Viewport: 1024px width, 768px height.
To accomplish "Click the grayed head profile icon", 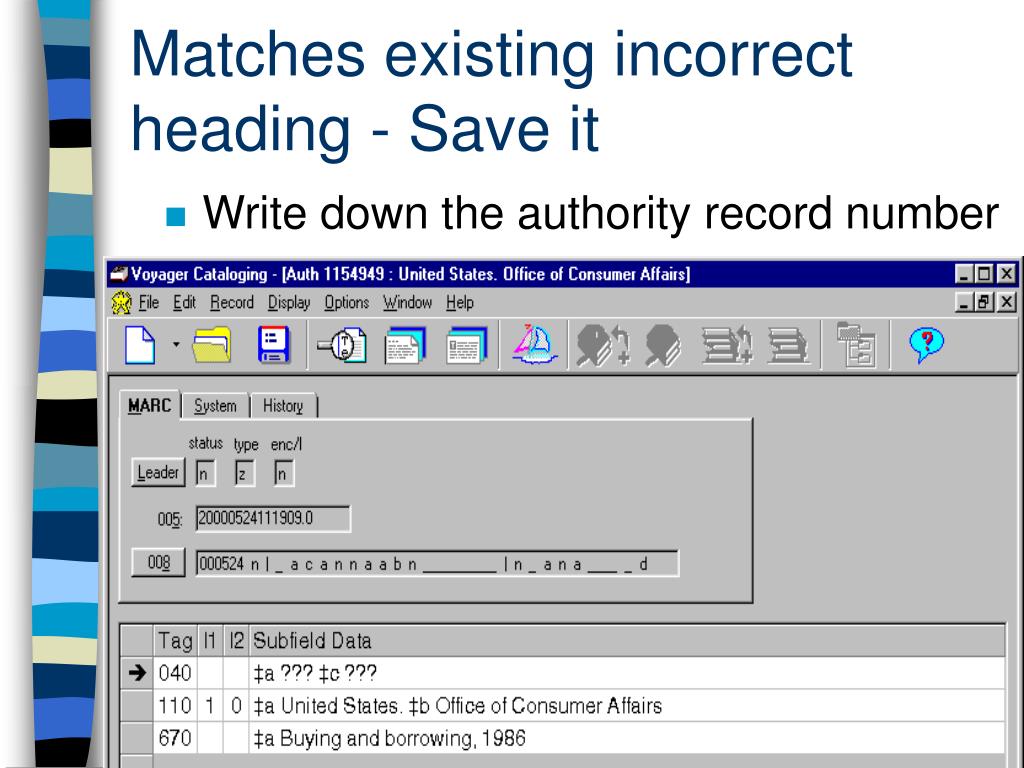I will (663, 345).
